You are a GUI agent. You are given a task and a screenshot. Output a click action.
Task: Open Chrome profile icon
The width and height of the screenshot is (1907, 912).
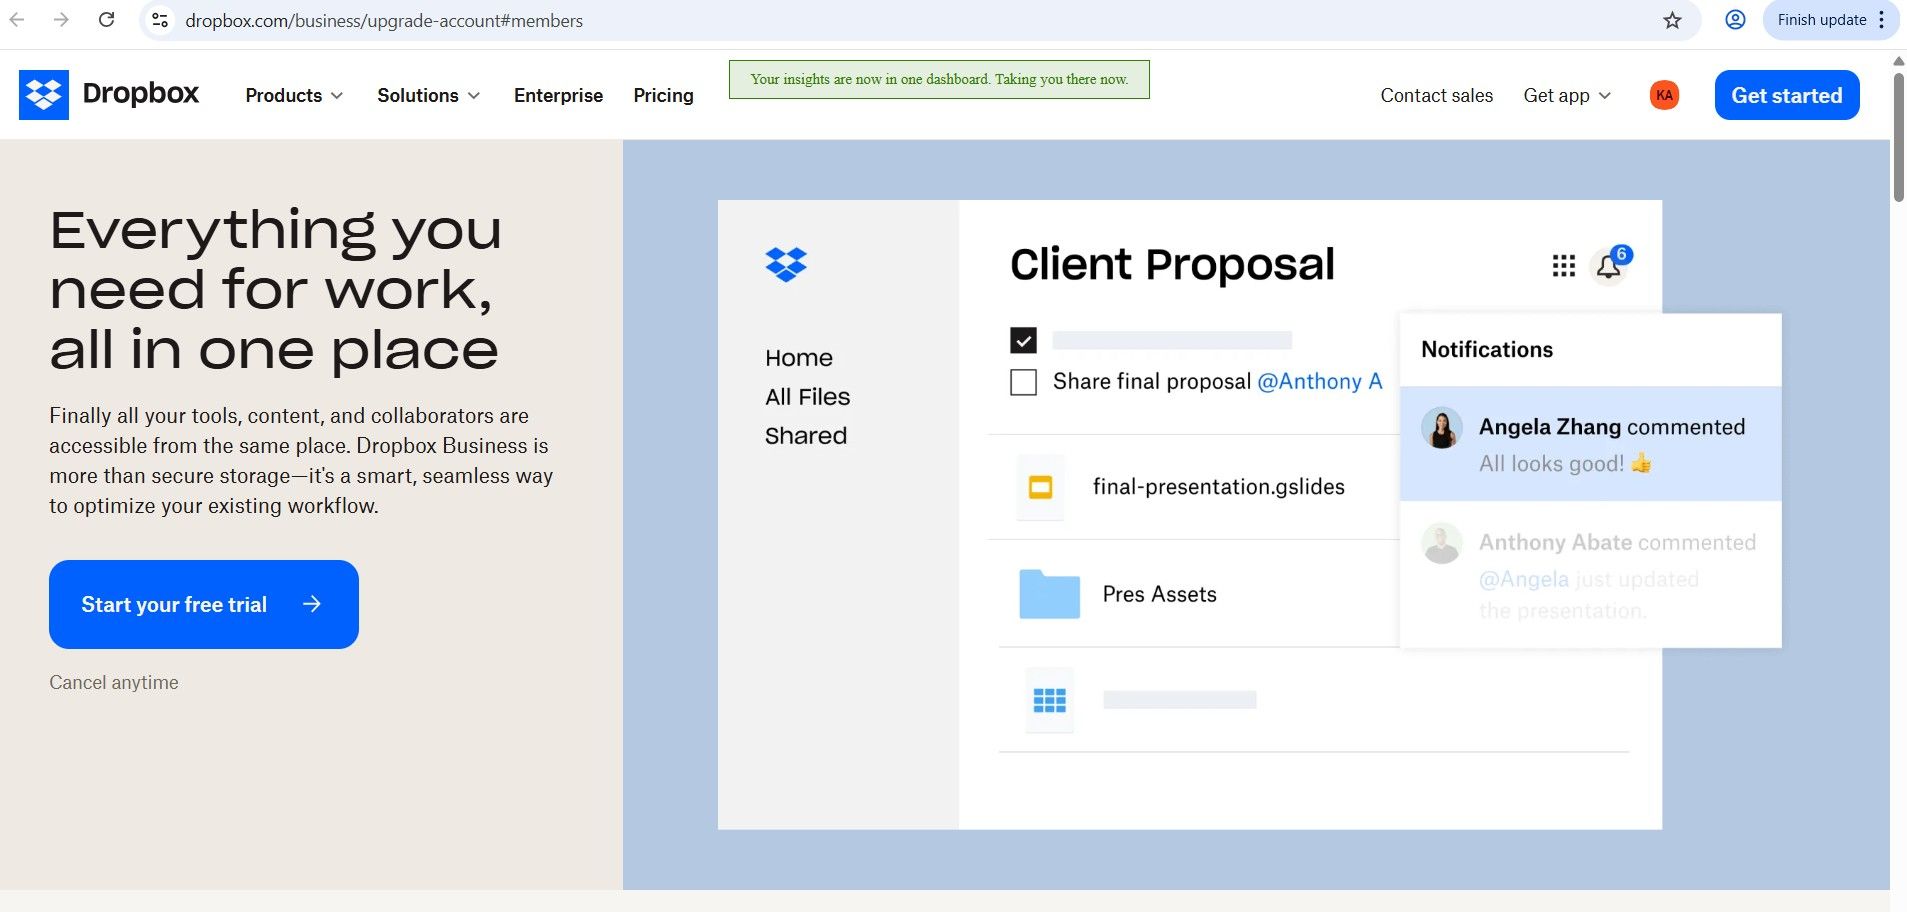(x=1735, y=20)
